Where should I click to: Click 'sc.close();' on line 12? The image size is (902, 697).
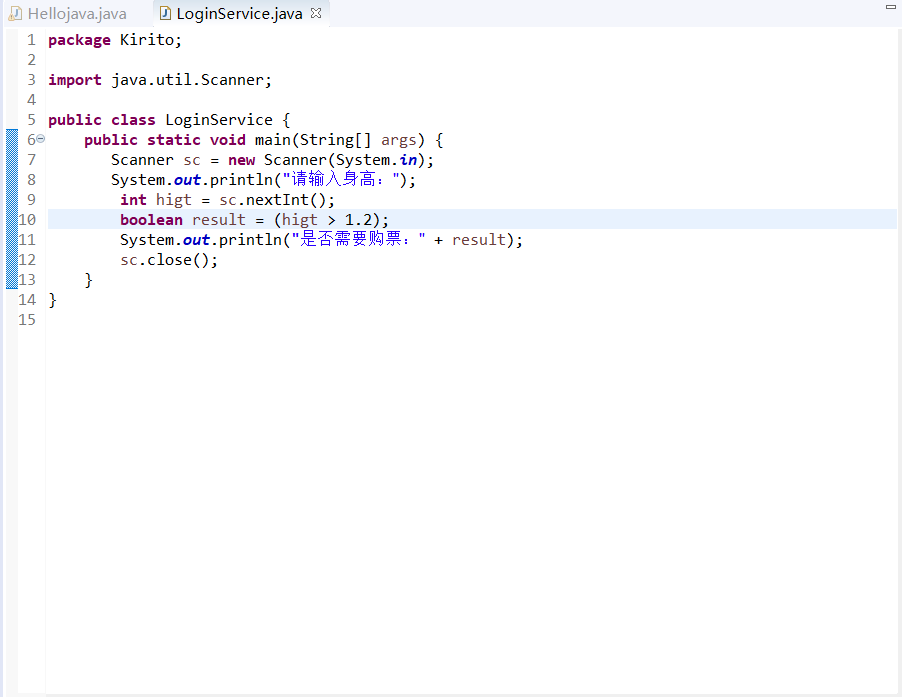point(169,260)
